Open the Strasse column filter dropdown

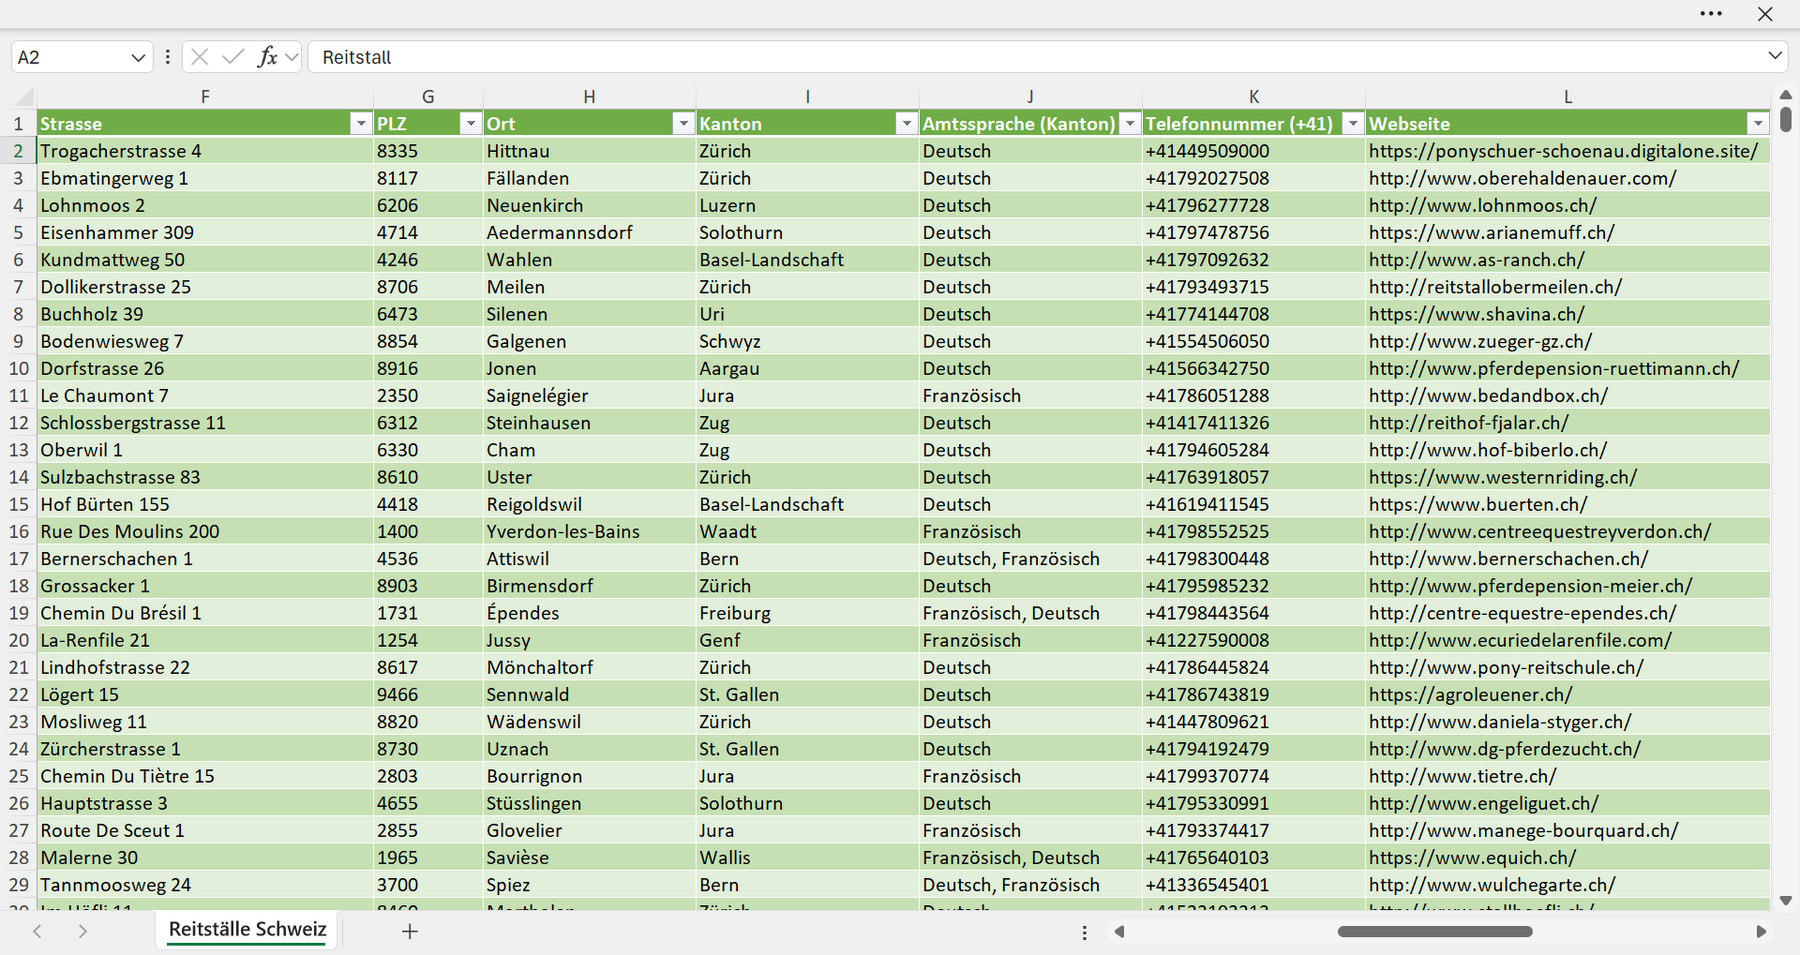[x=361, y=123]
